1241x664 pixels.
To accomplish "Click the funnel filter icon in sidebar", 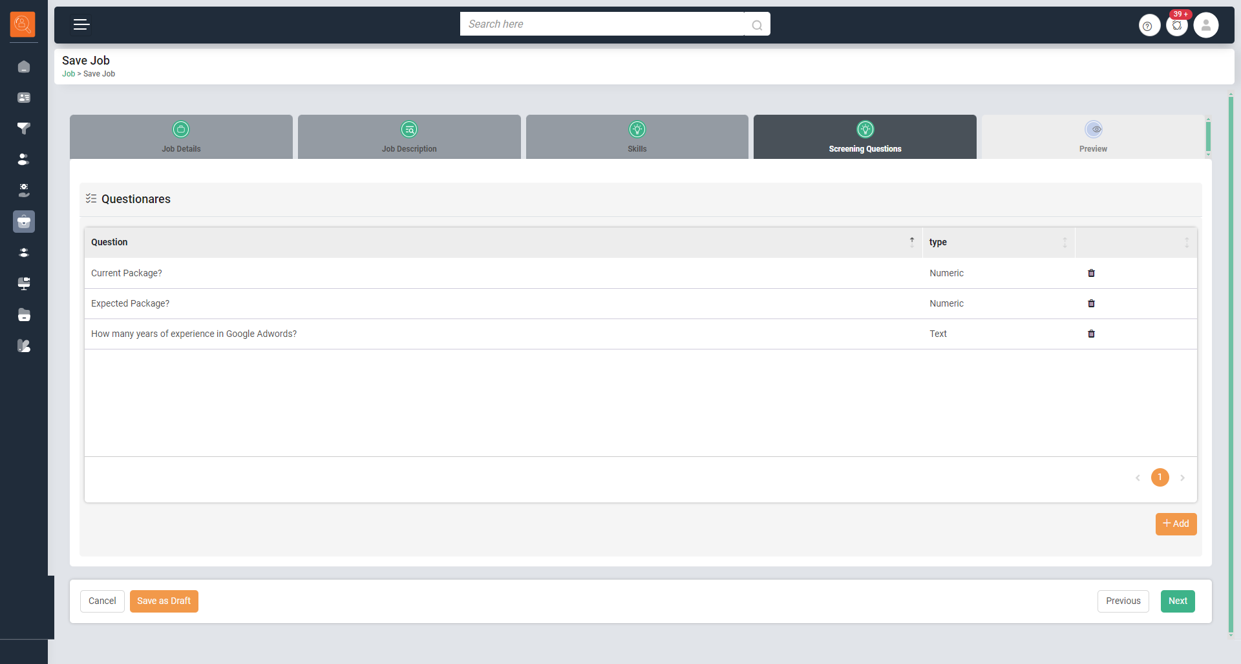I will tap(24, 128).
